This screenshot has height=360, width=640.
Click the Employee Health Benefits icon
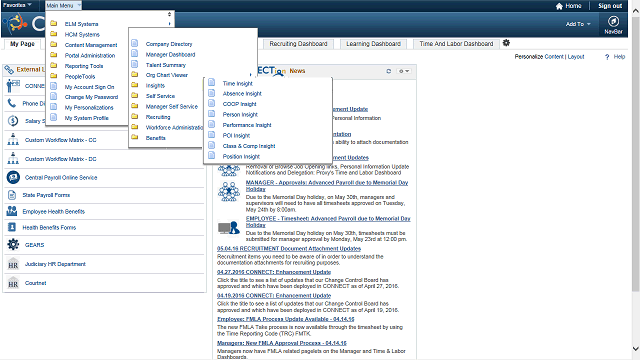point(12,211)
